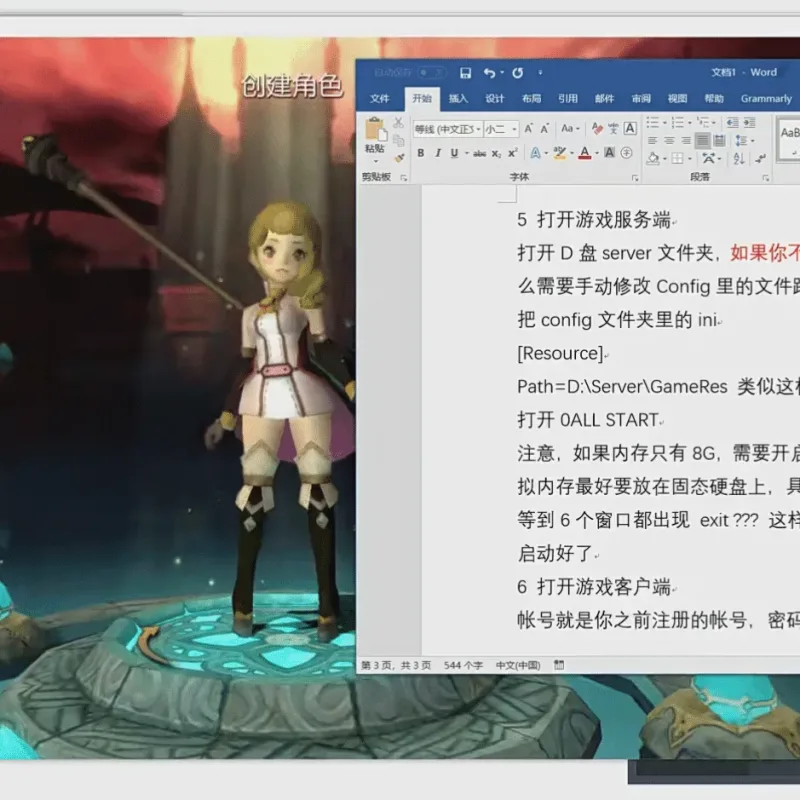Open the font name dropdown

click(447, 129)
